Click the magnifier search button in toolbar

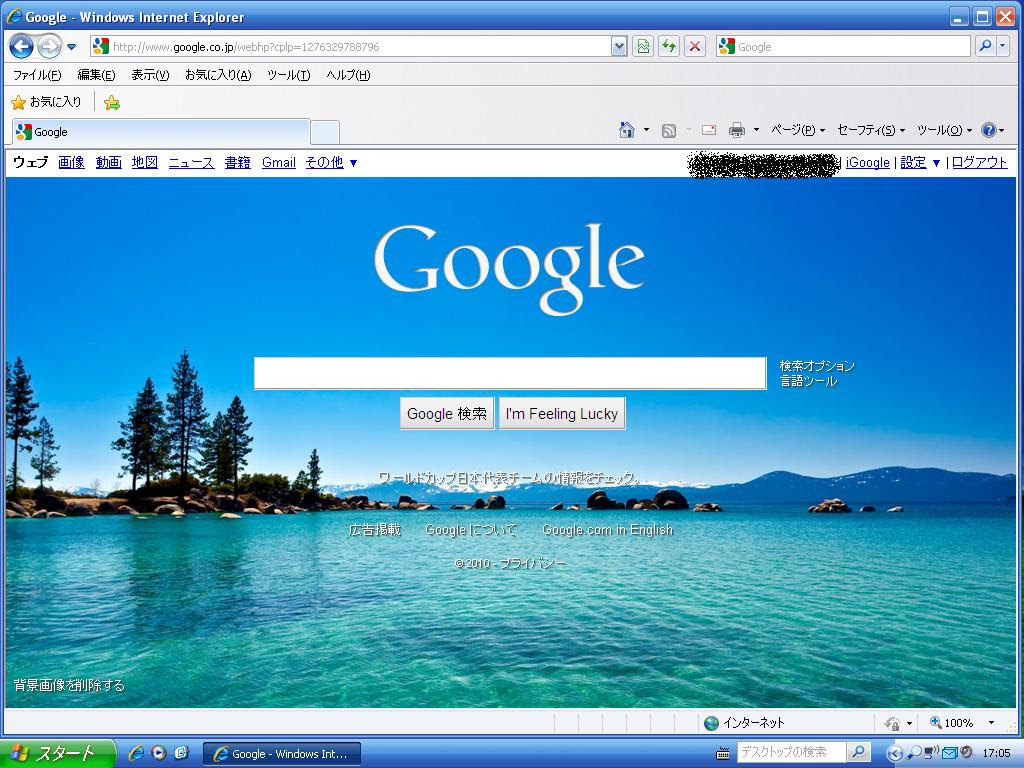[985, 46]
